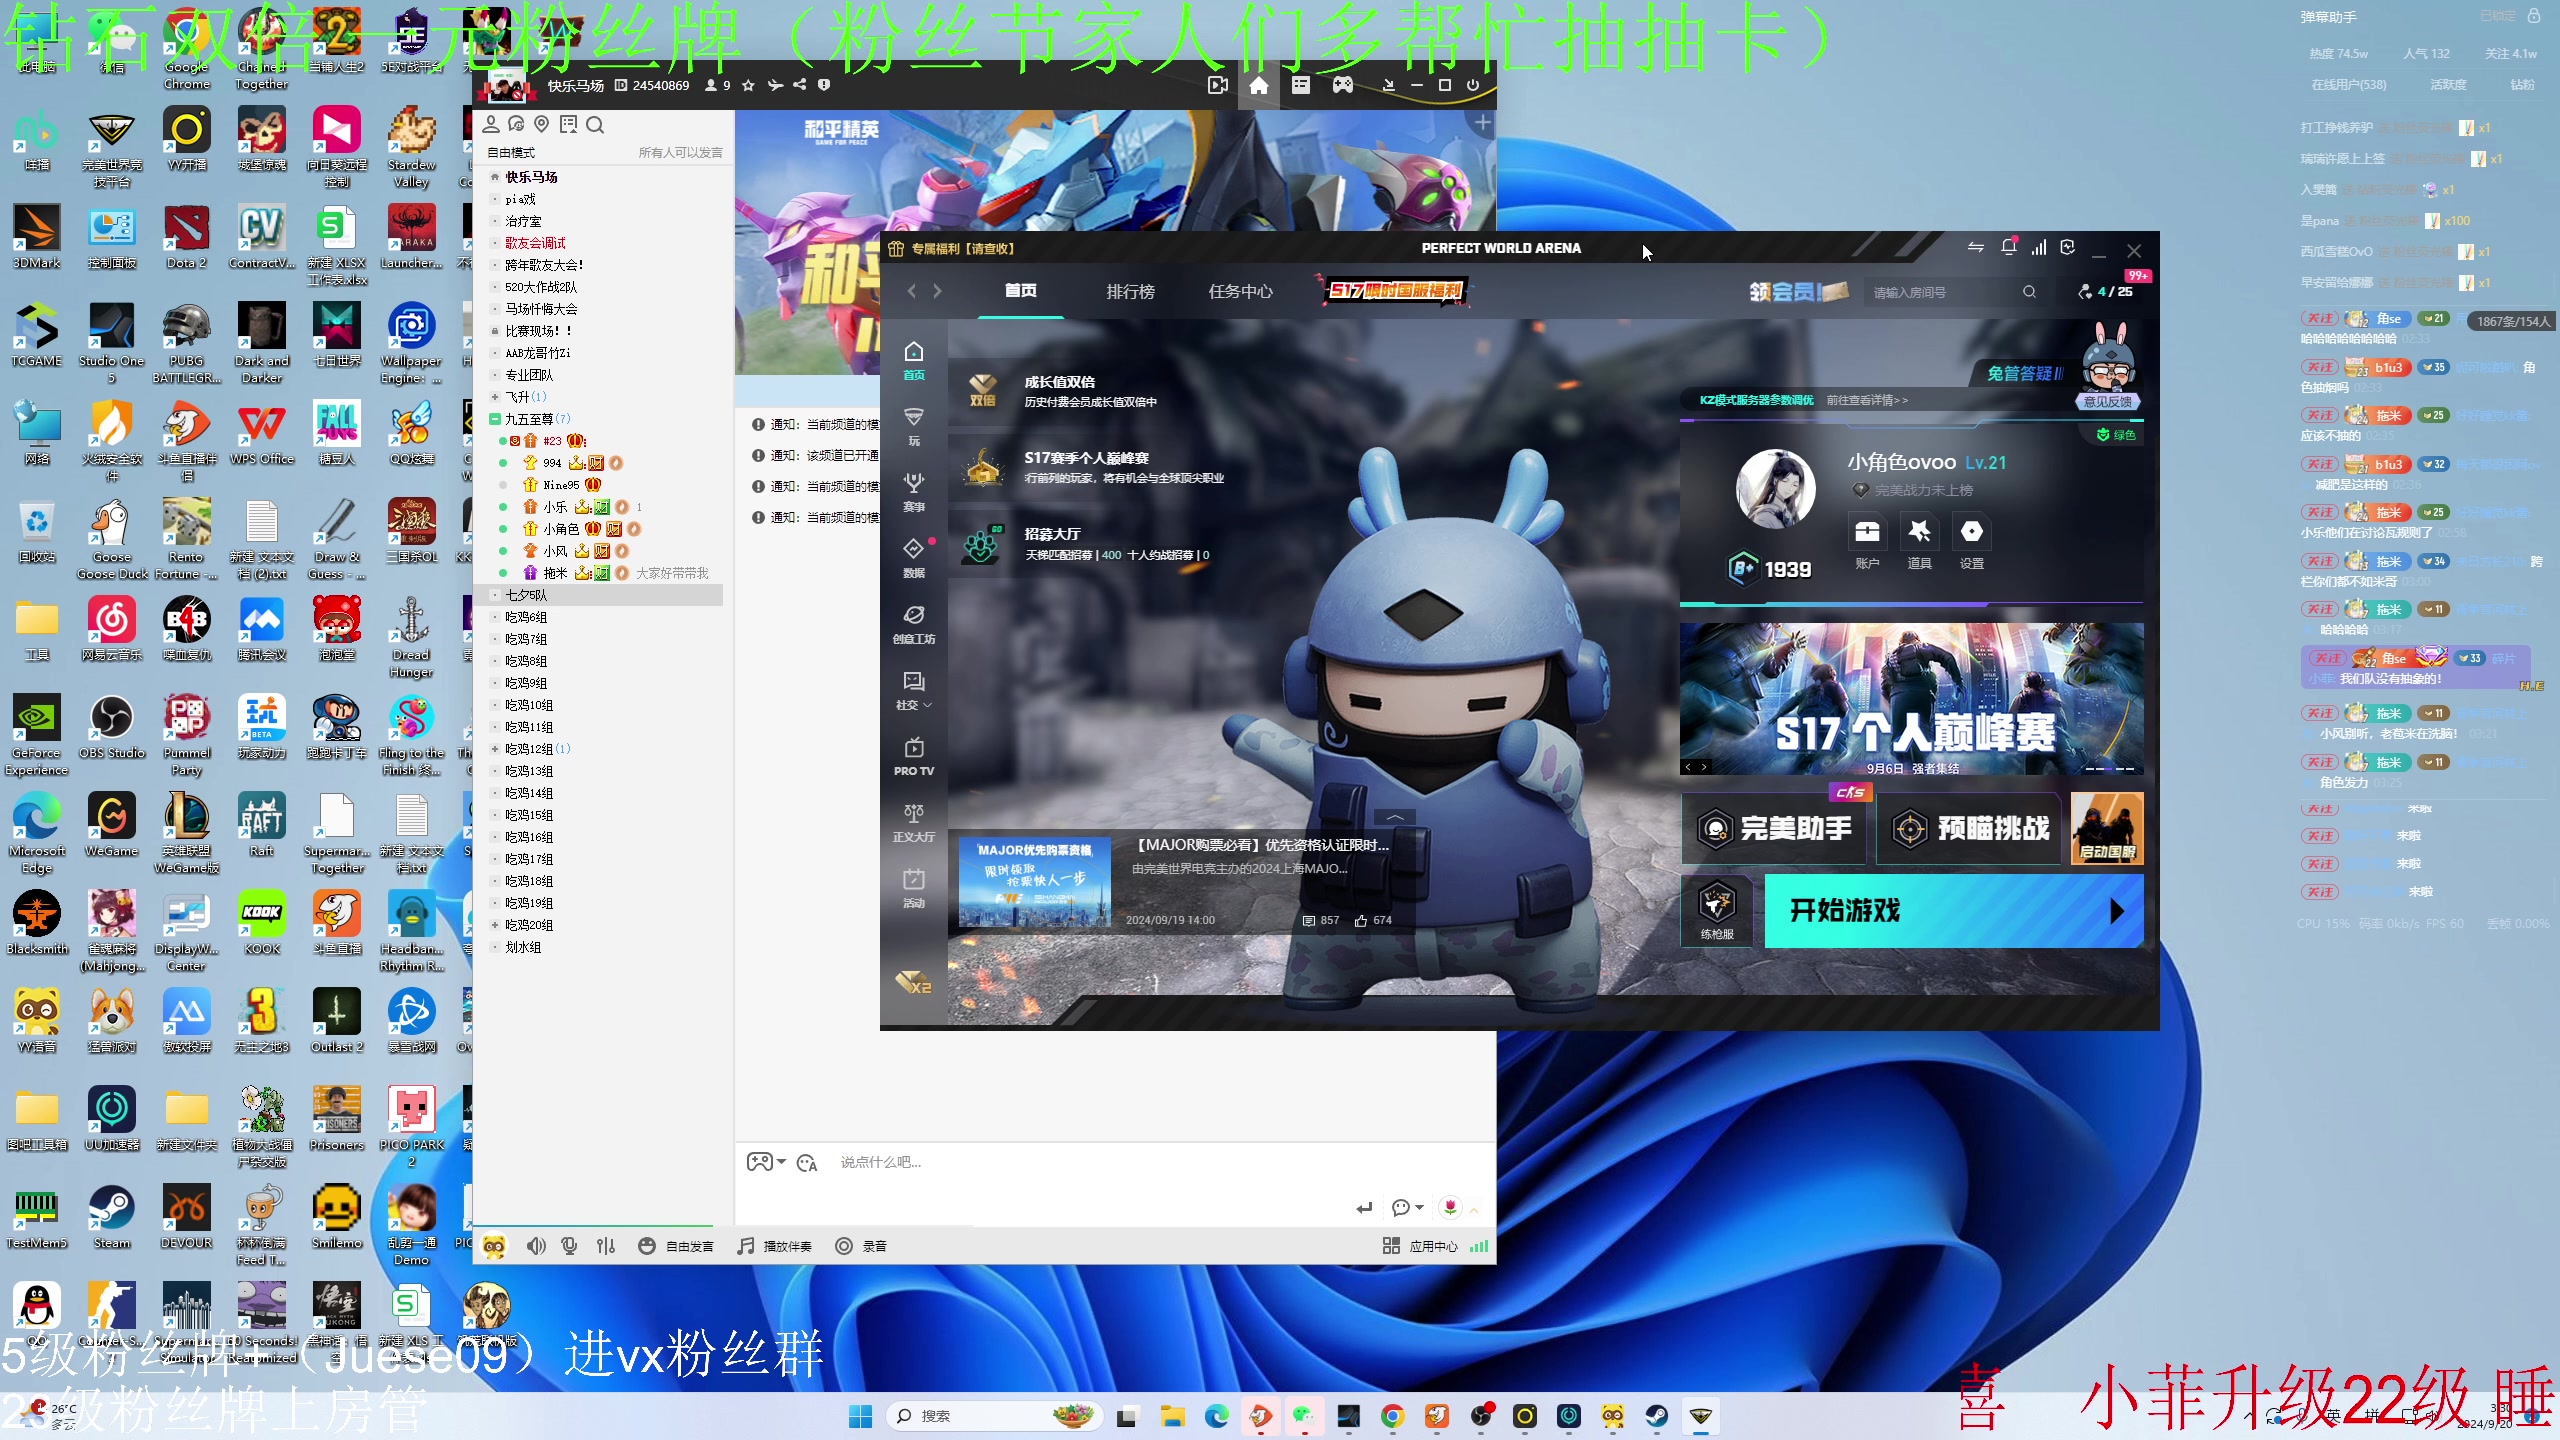
Task: Click the chat-font emoji icon beside the message box
Action: (x=807, y=1162)
